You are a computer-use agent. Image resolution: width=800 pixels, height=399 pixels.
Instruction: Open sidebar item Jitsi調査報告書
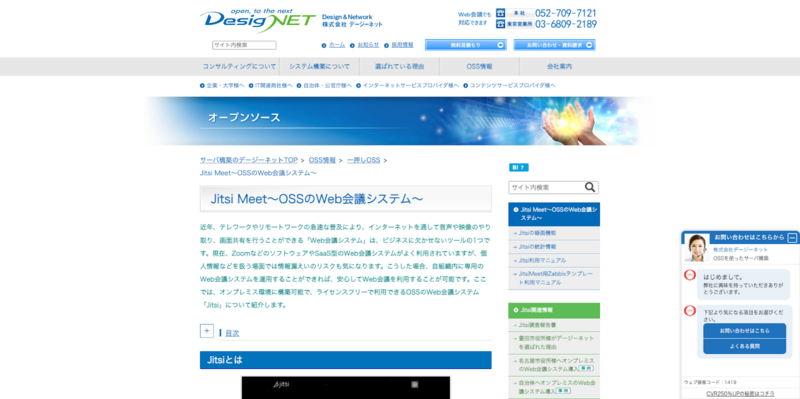point(554,325)
